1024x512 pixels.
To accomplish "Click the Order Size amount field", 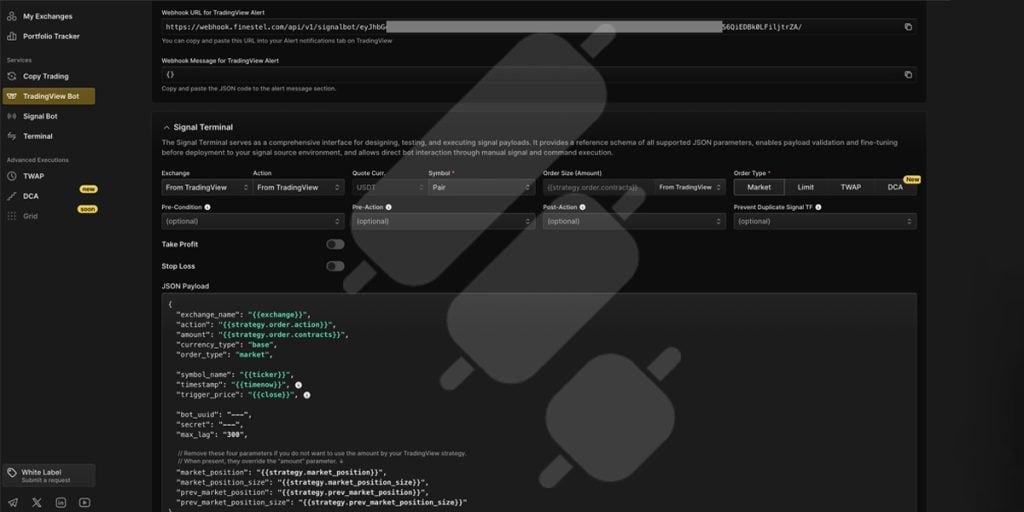I will [599, 187].
